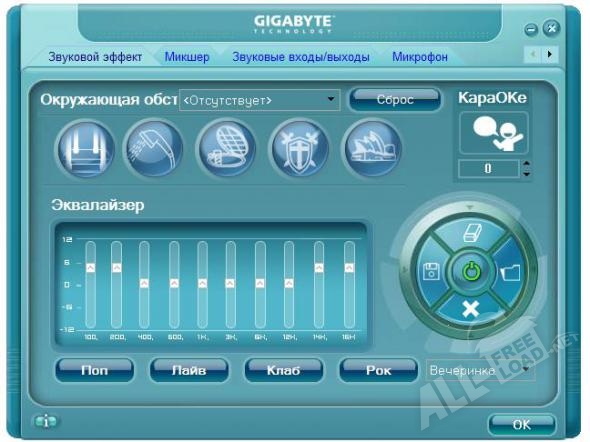Image resolution: width=590 pixels, height=442 pixels.
Task: Increase the KaraOKe key value
Action: click(x=526, y=164)
